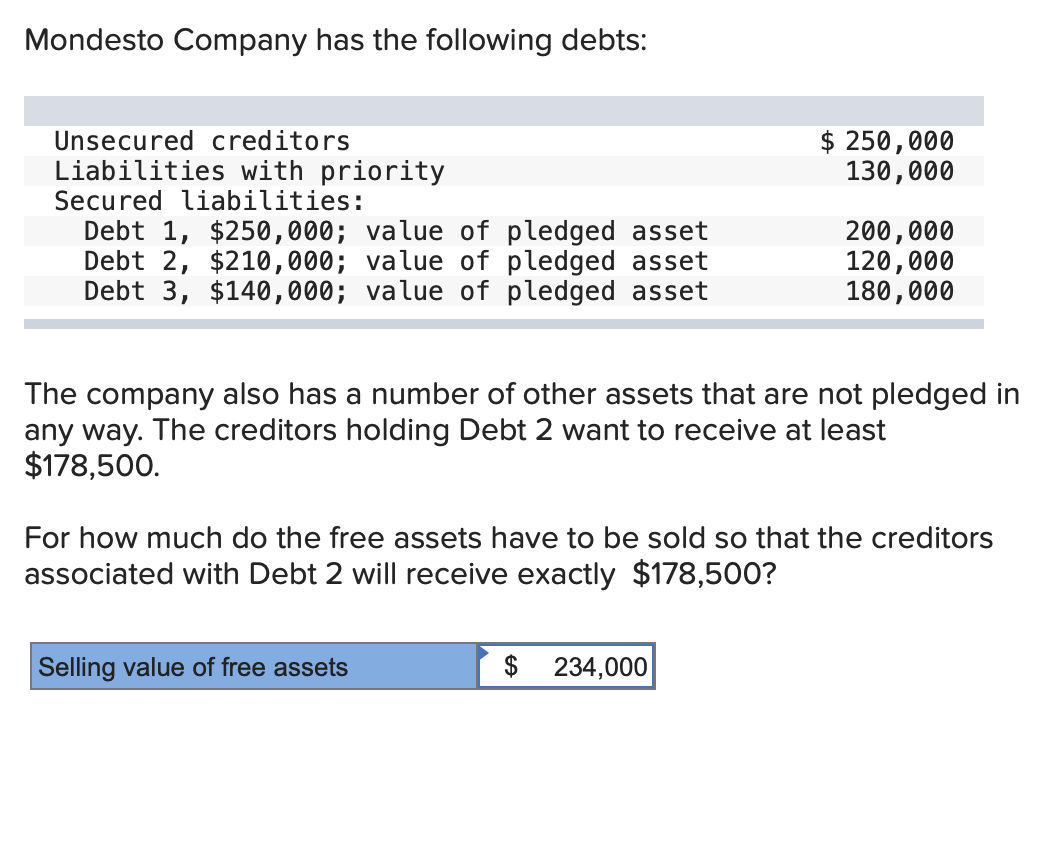Image resolution: width=1064 pixels, height=856 pixels.
Task: Click the selling value input field showing 234,000
Action: (x=566, y=666)
